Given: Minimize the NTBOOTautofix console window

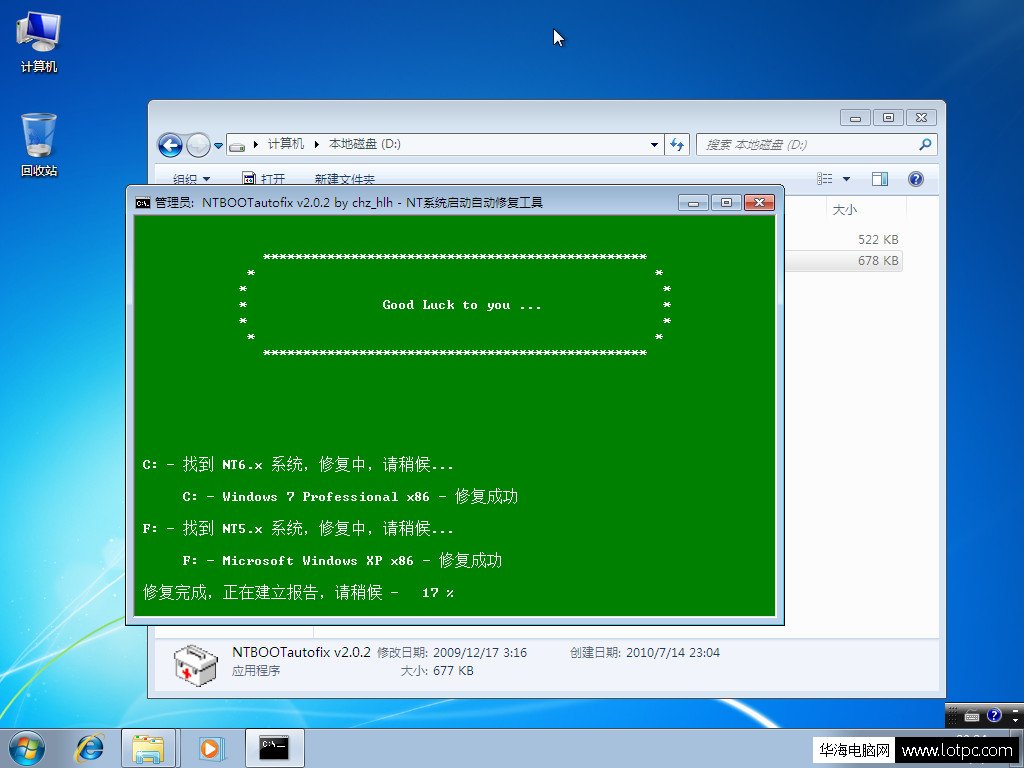Looking at the screenshot, I should pyautogui.click(x=693, y=202).
